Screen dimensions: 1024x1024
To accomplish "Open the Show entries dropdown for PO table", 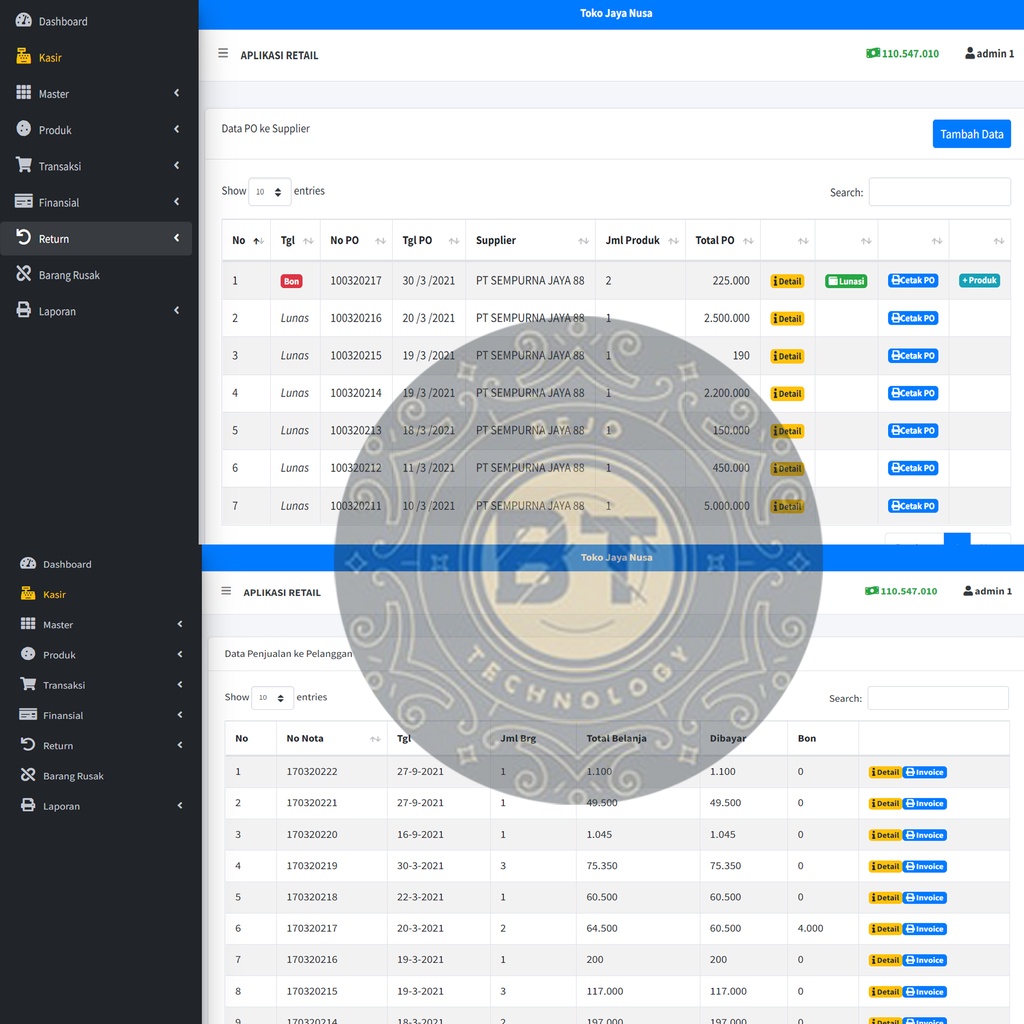I will click(269, 192).
